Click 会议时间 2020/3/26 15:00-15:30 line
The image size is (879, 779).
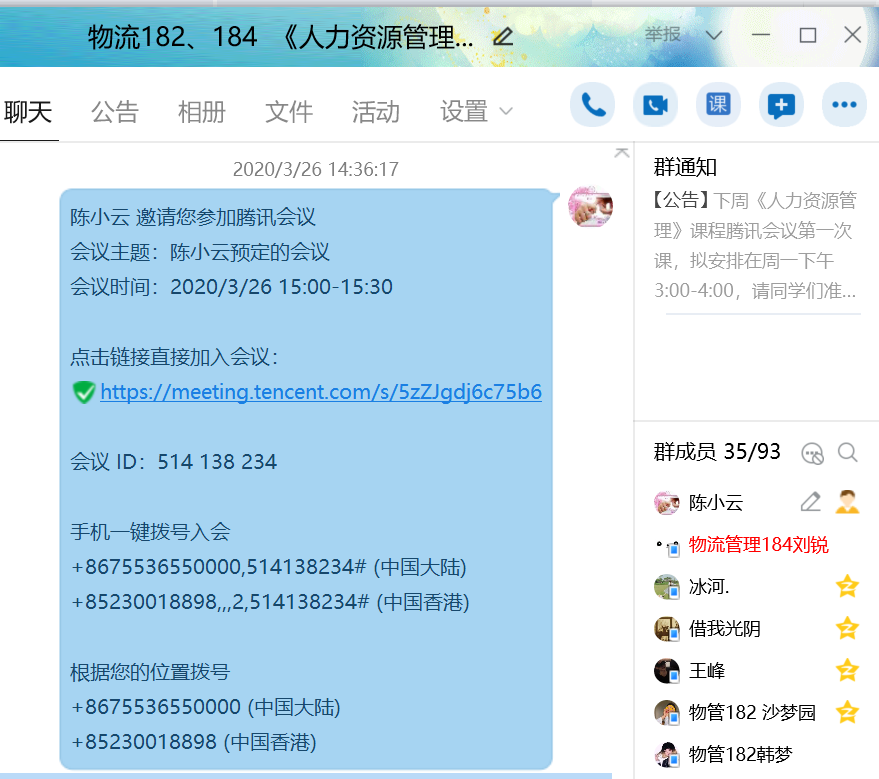coord(232,287)
